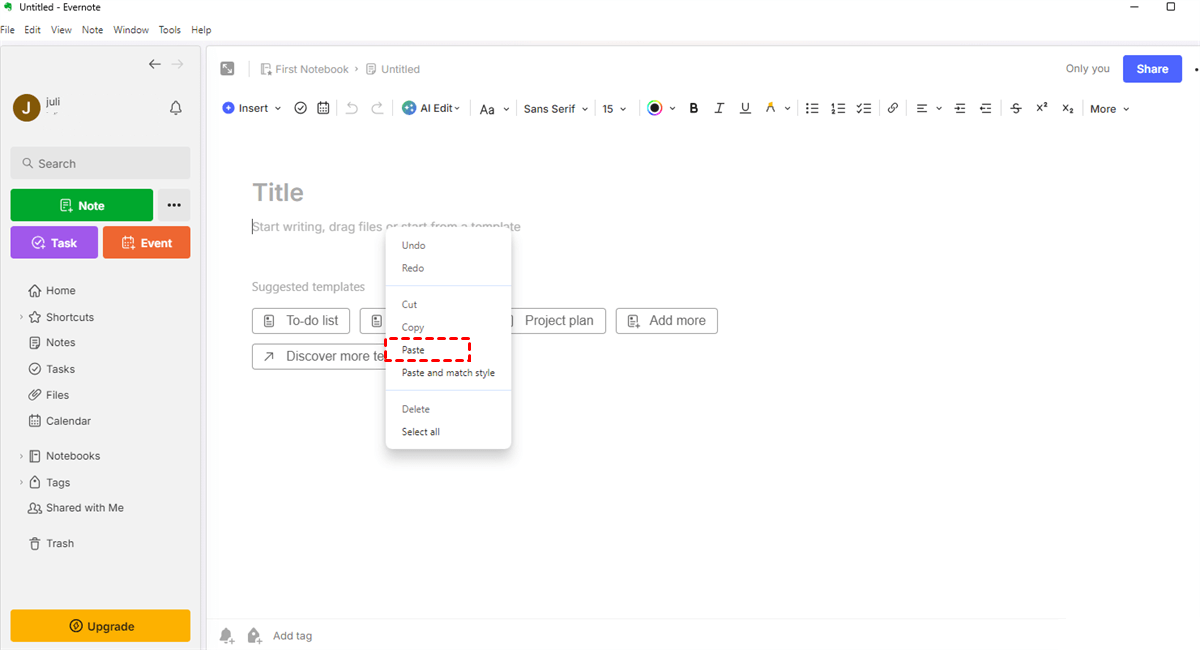Open the More formatting dropdown
1200x650 pixels.
pyautogui.click(x=1110, y=109)
